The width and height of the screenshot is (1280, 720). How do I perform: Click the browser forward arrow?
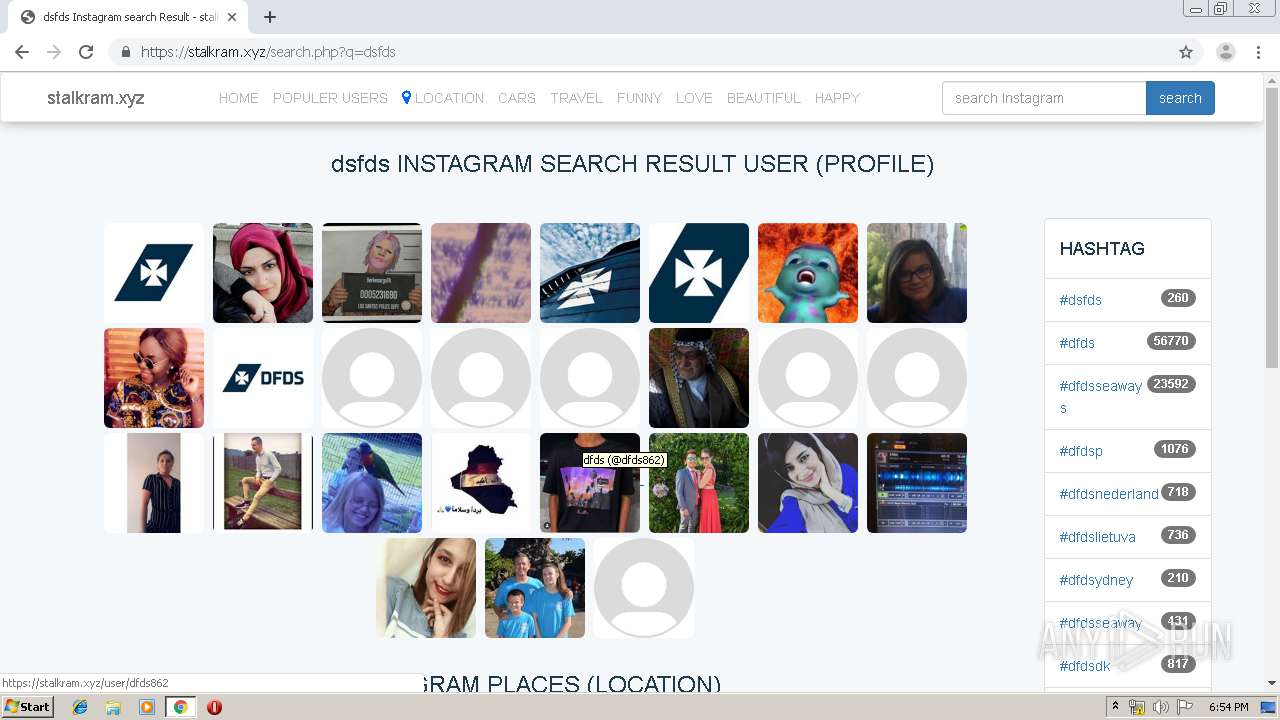tap(54, 52)
